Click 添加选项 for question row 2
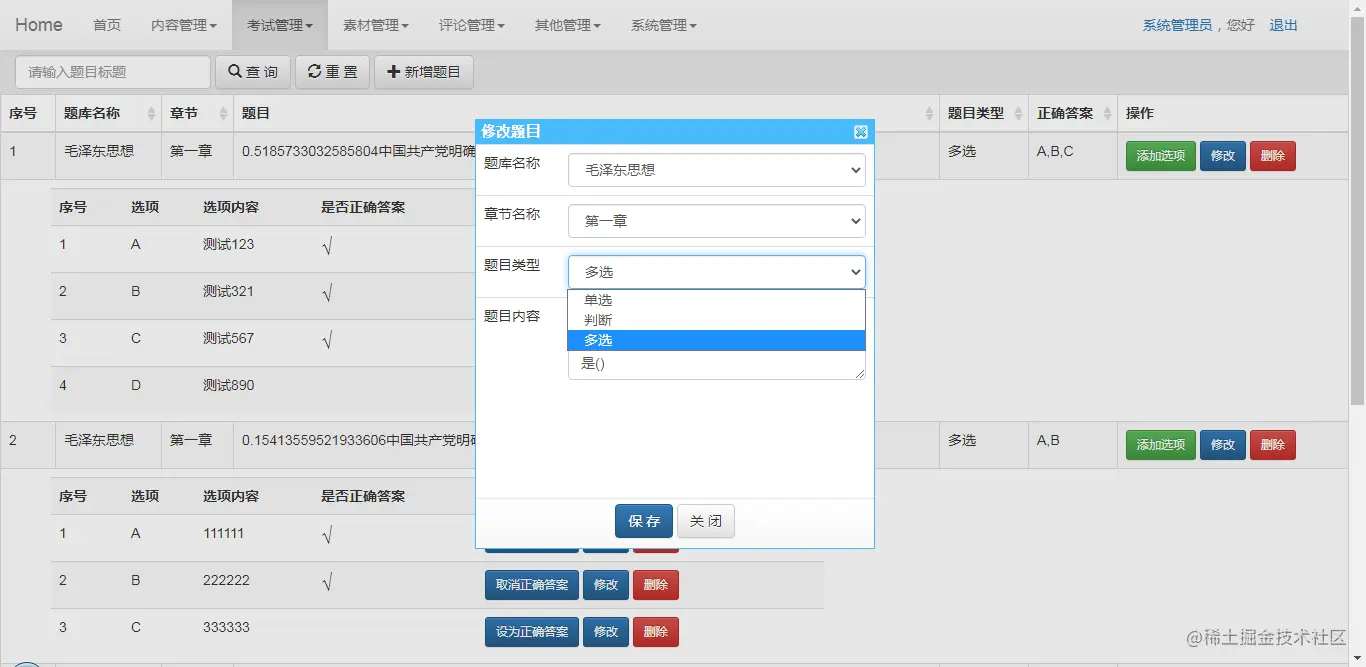The image size is (1366, 667). [x=1161, y=445]
